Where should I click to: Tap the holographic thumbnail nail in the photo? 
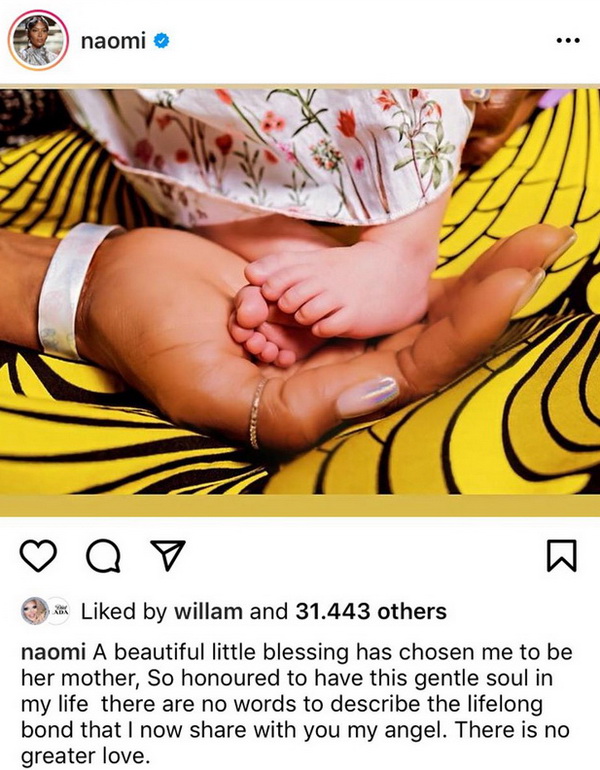tap(367, 397)
